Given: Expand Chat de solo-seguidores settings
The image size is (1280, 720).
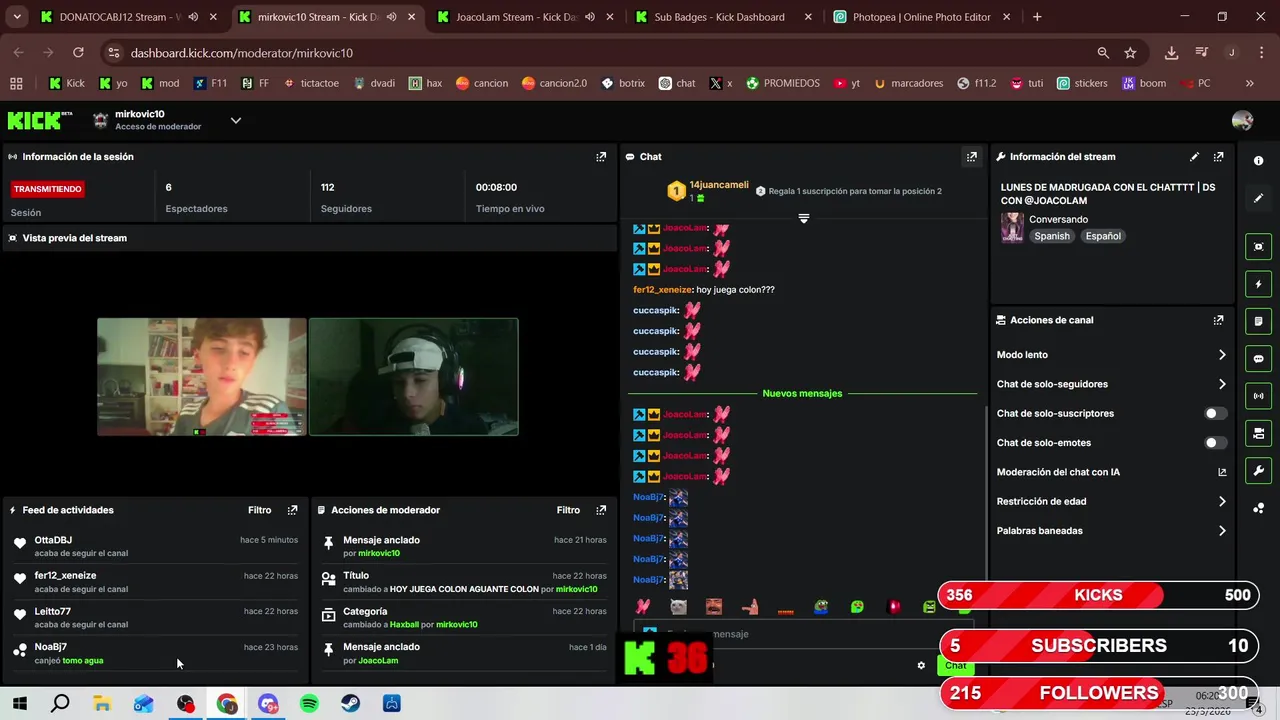Looking at the screenshot, I should coord(1222,384).
